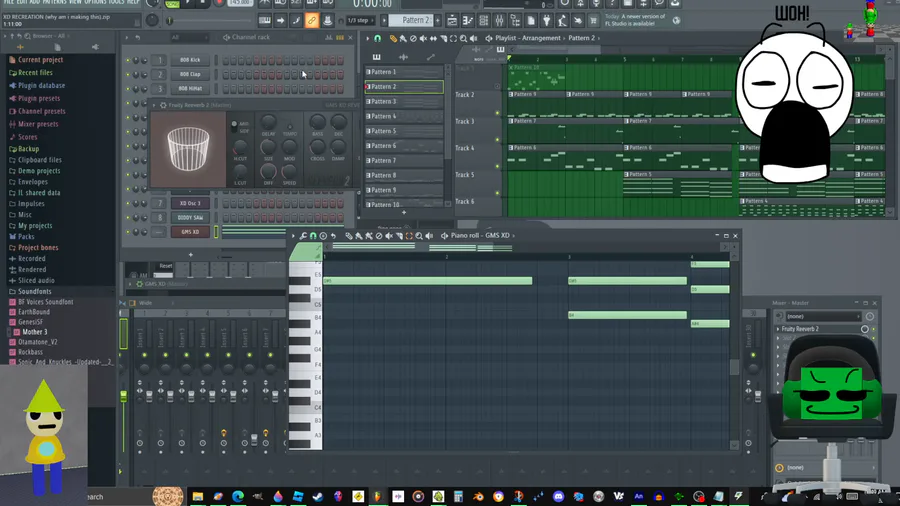Open the snap '1/3 step' dropdown
This screenshot has width=900, height=506.
[x=359, y=21]
